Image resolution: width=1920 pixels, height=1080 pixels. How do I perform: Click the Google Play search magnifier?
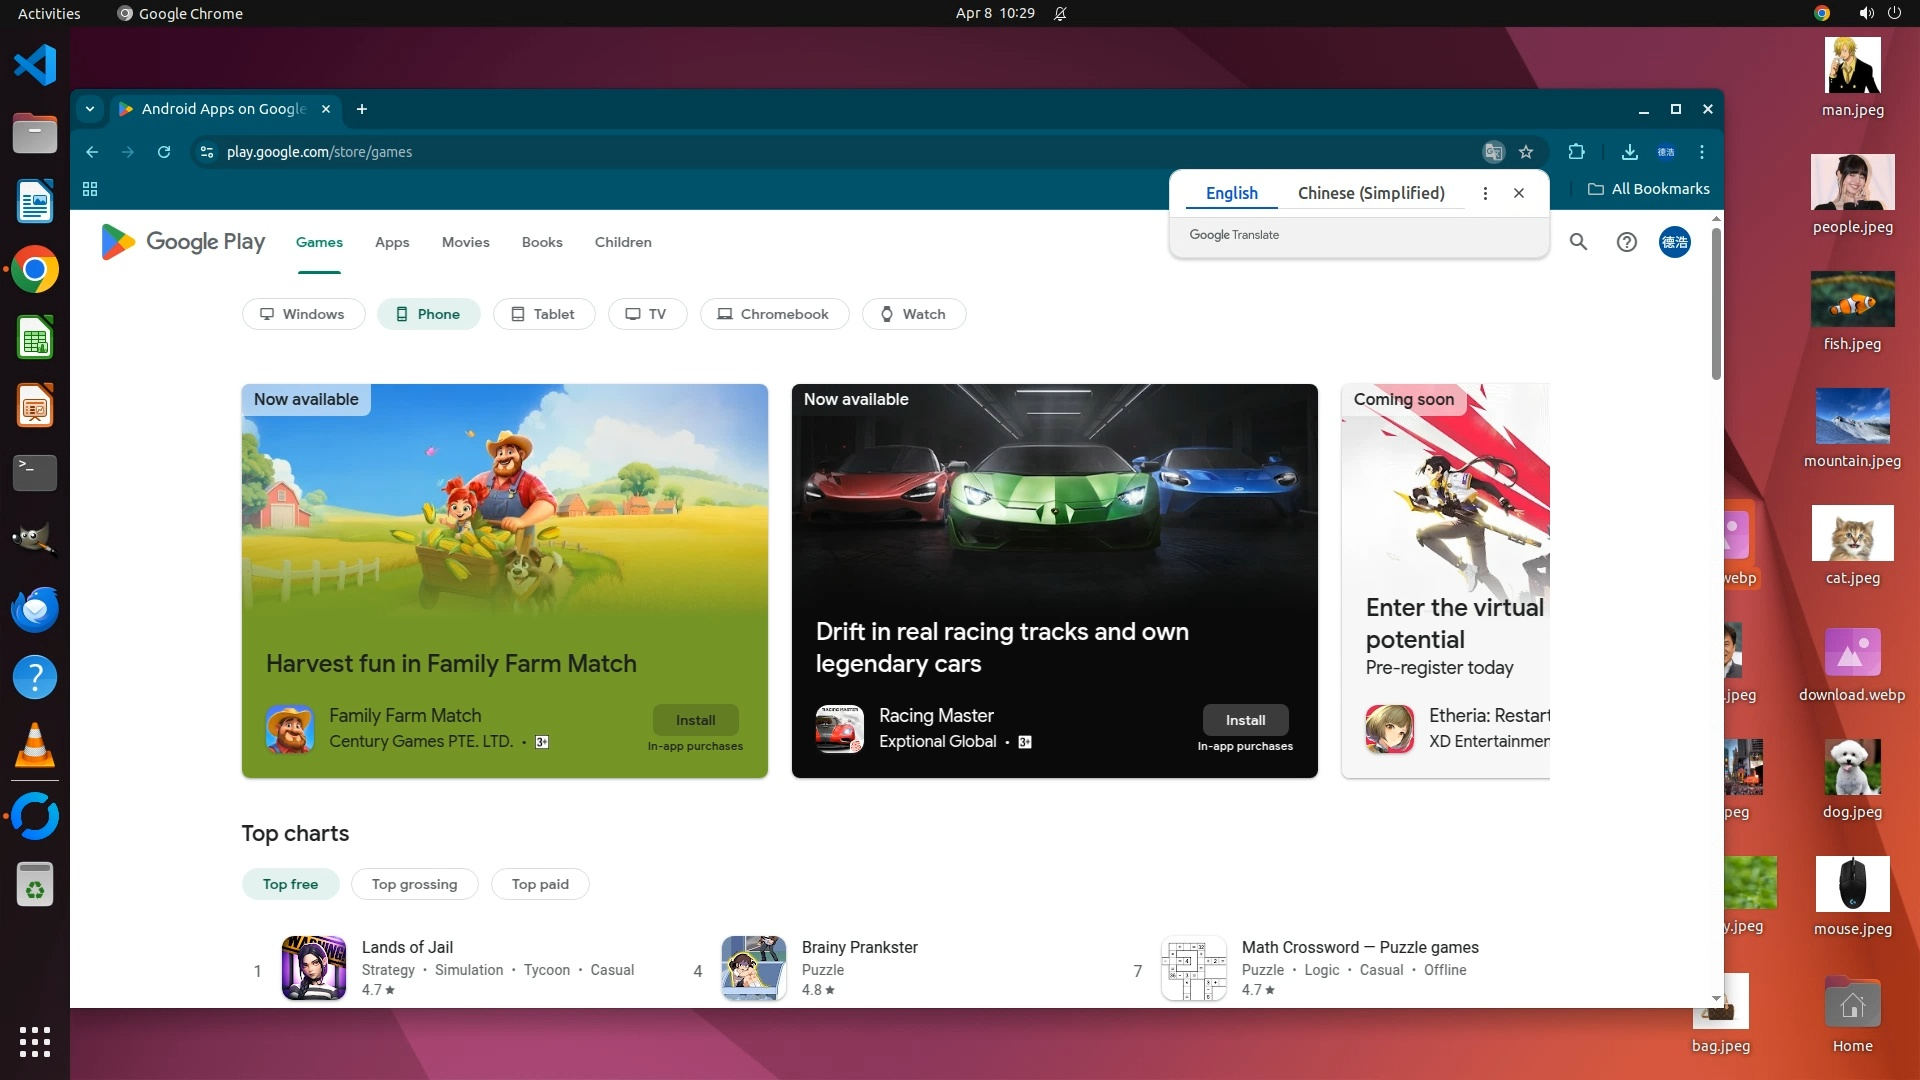click(1578, 242)
